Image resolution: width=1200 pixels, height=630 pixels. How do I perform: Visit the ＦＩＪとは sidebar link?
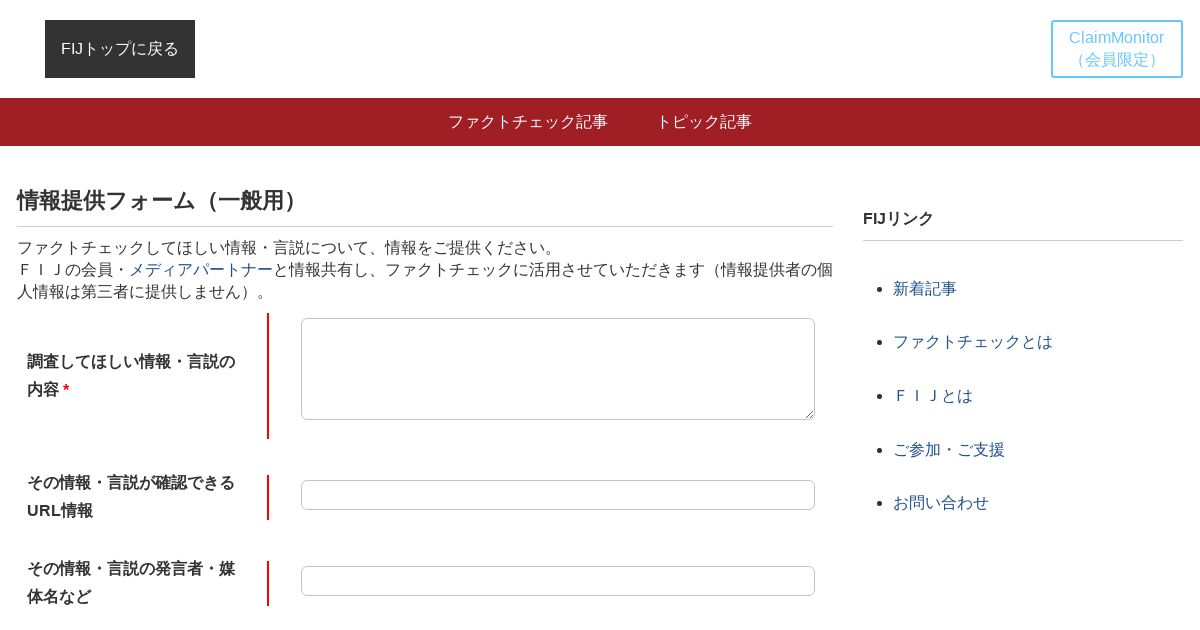tap(932, 396)
